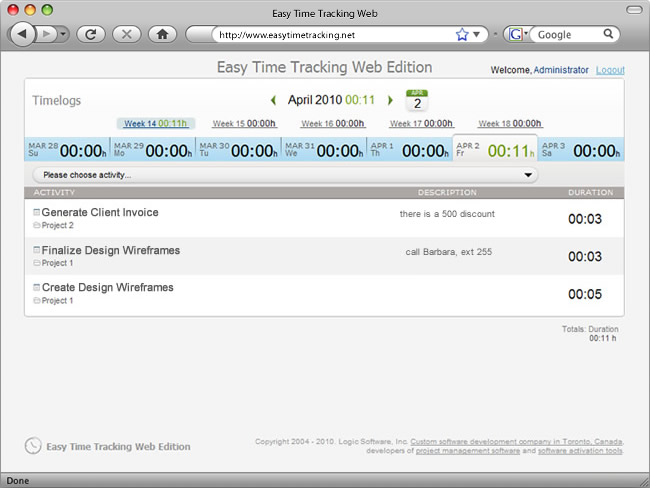
Task: Click the address bar URL field
Action: (x=335, y=35)
